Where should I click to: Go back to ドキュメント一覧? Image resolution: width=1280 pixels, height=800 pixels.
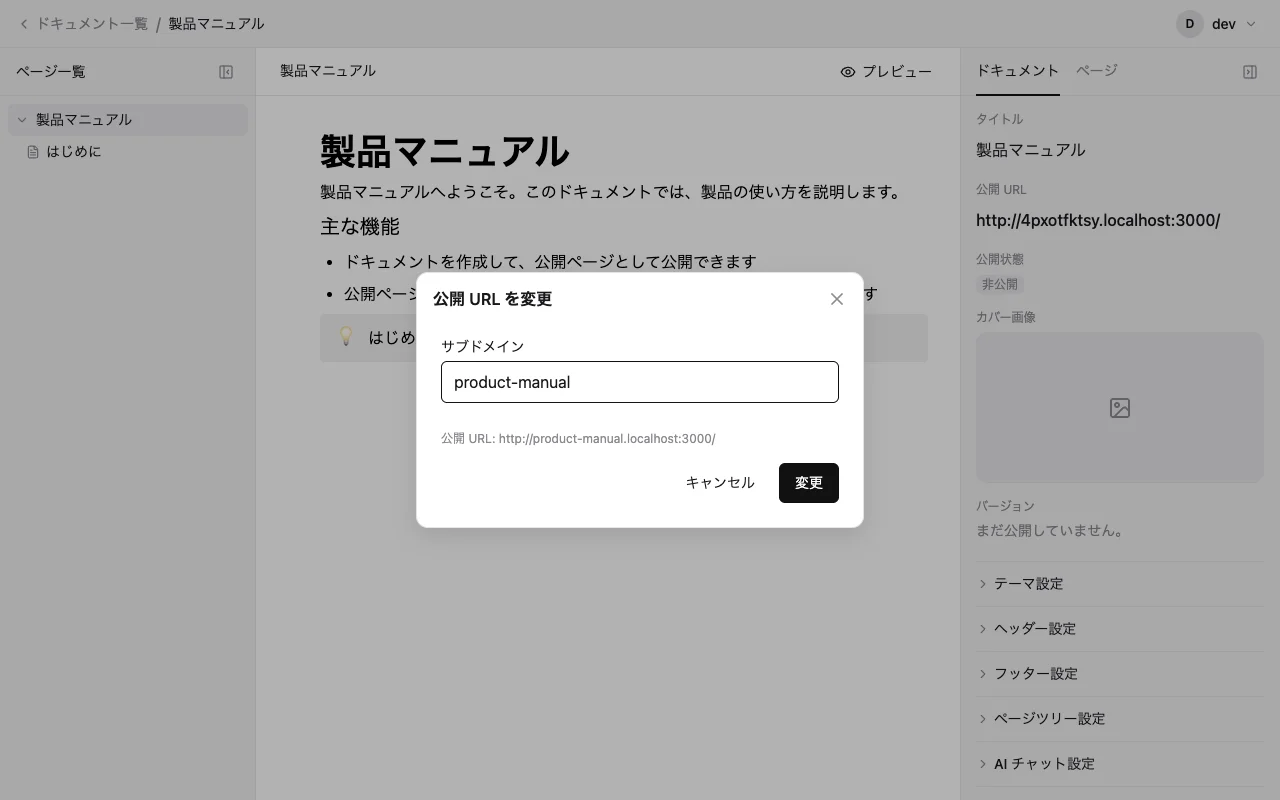click(84, 24)
